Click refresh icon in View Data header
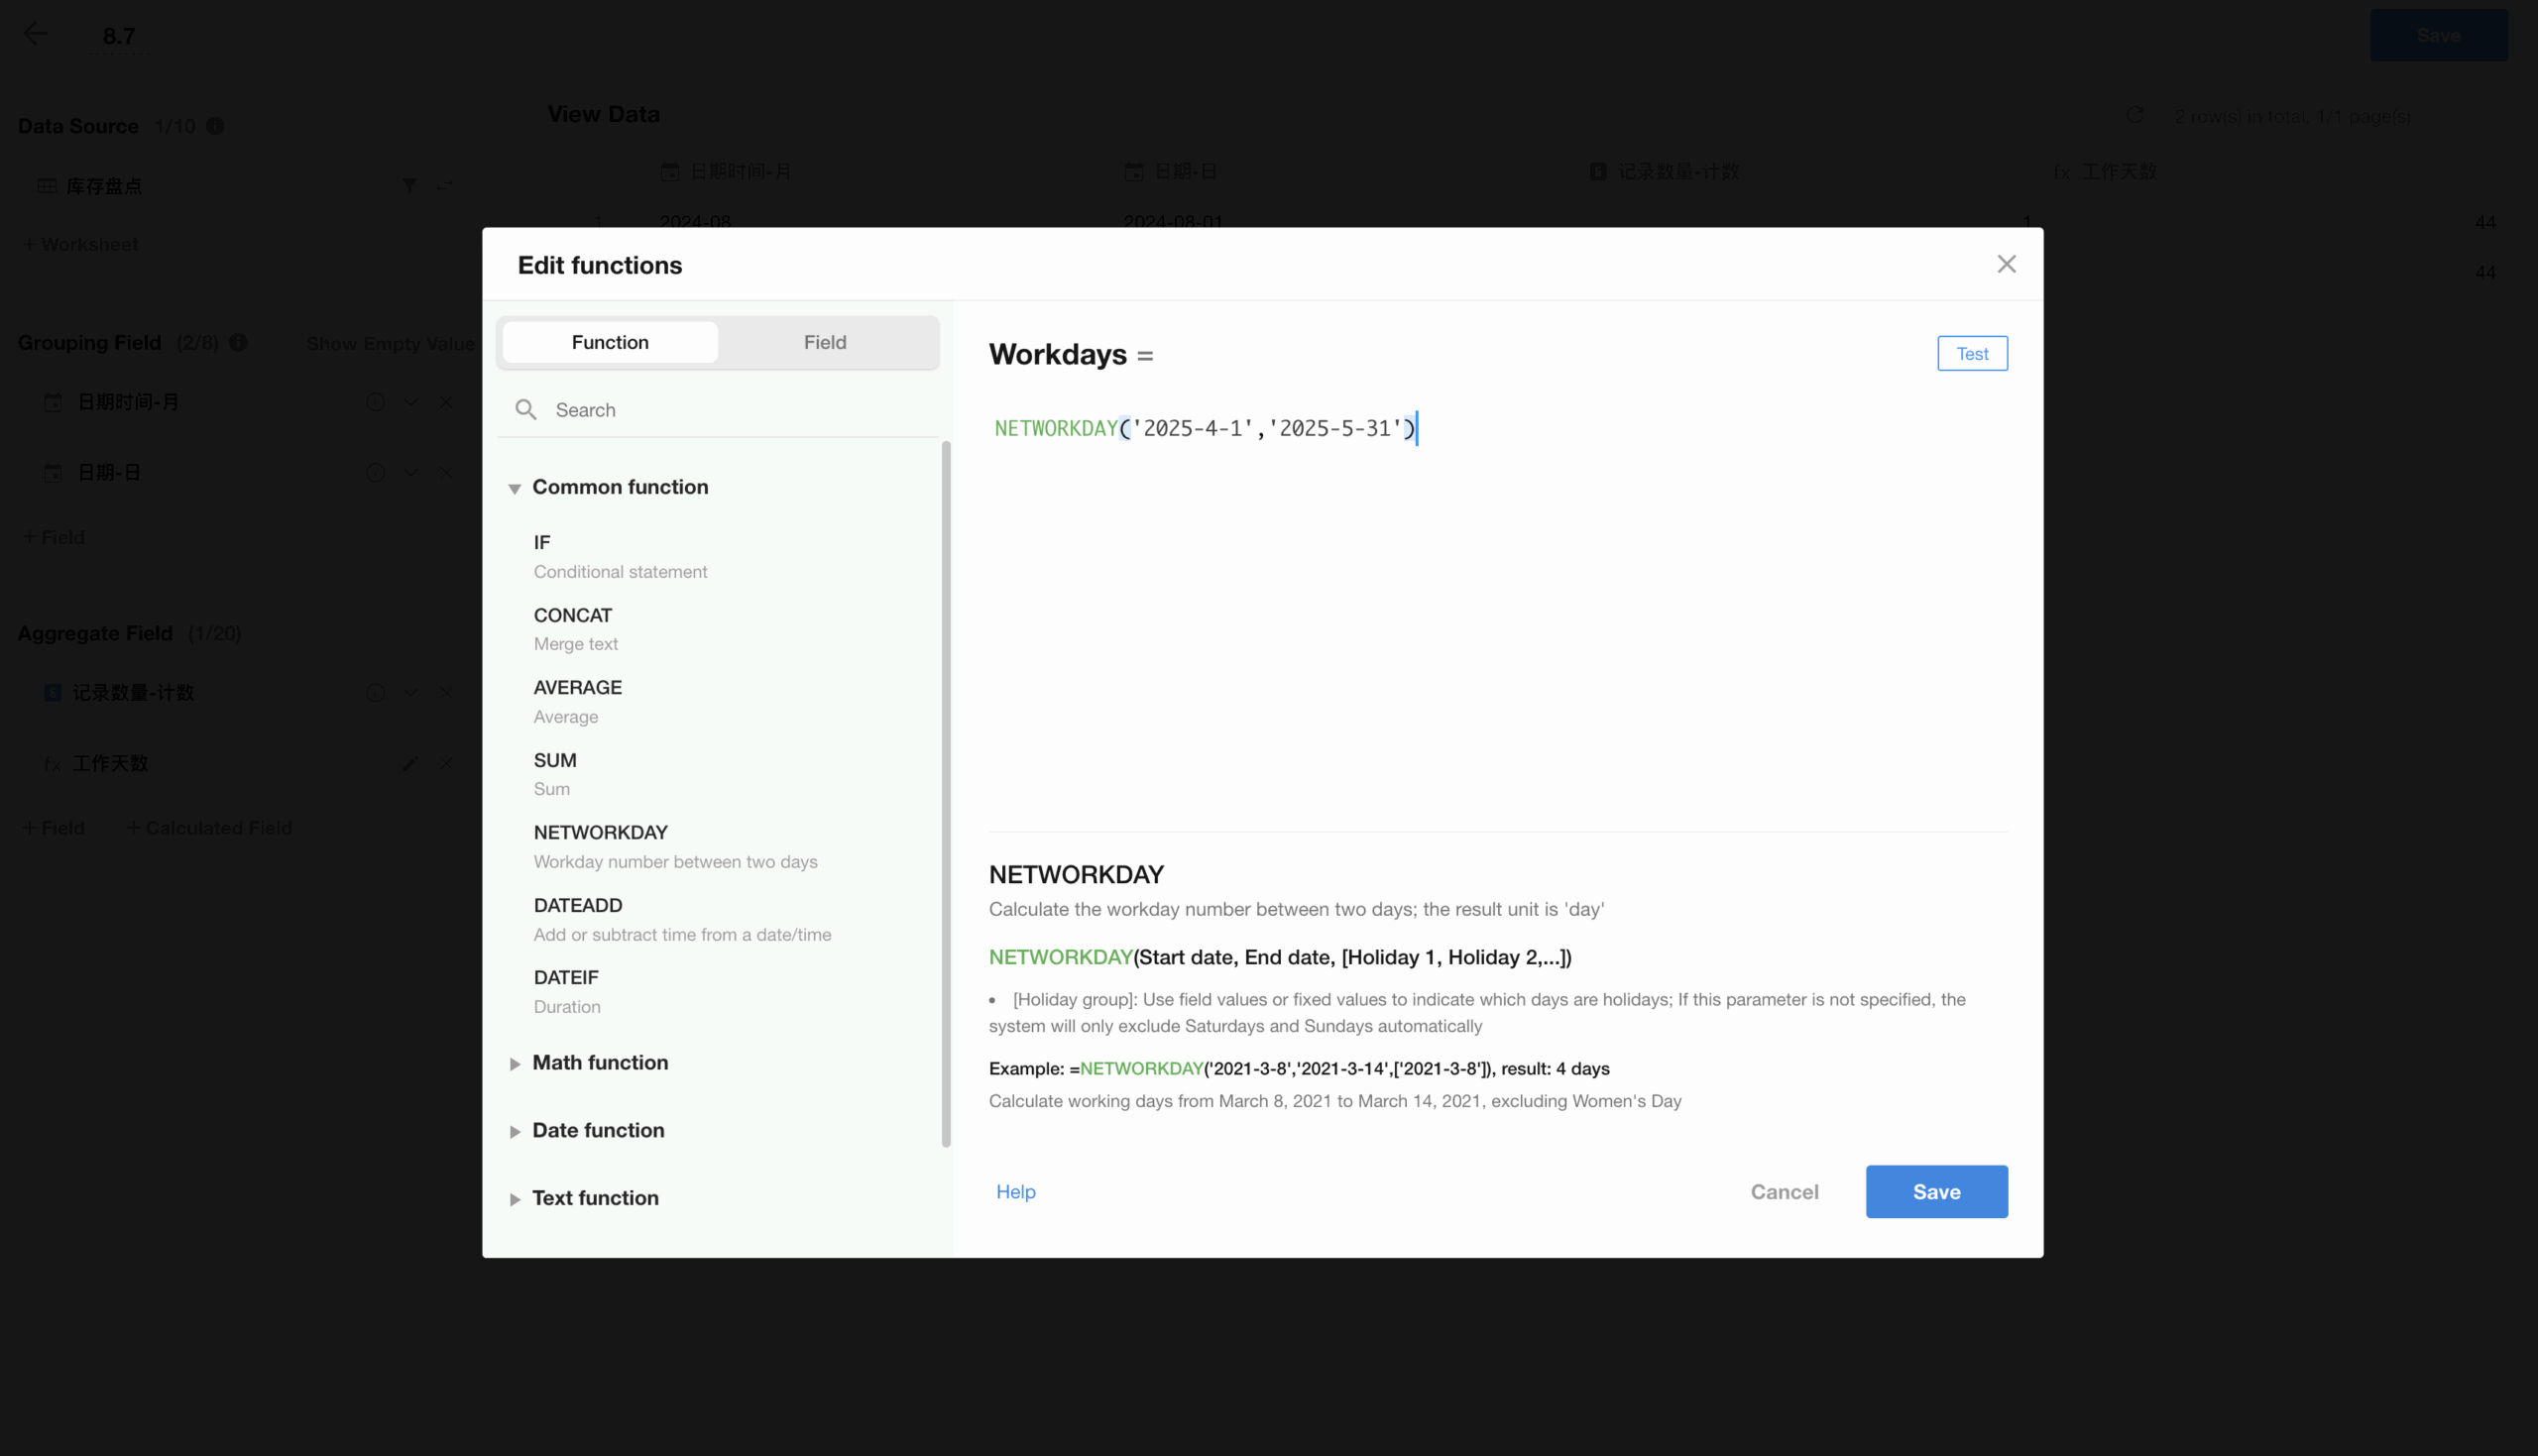The width and height of the screenshot is (2538, 1456). [2134, 116]
